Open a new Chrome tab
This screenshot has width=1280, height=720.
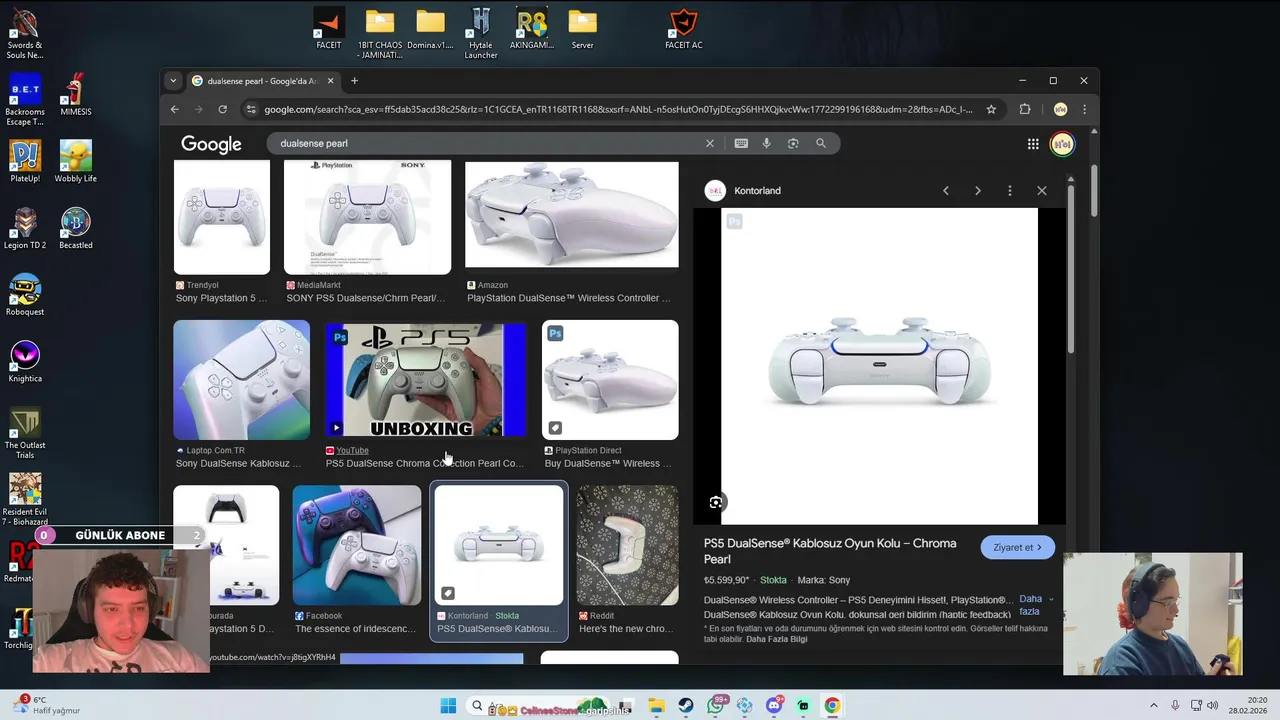click(x=354, y=81)
